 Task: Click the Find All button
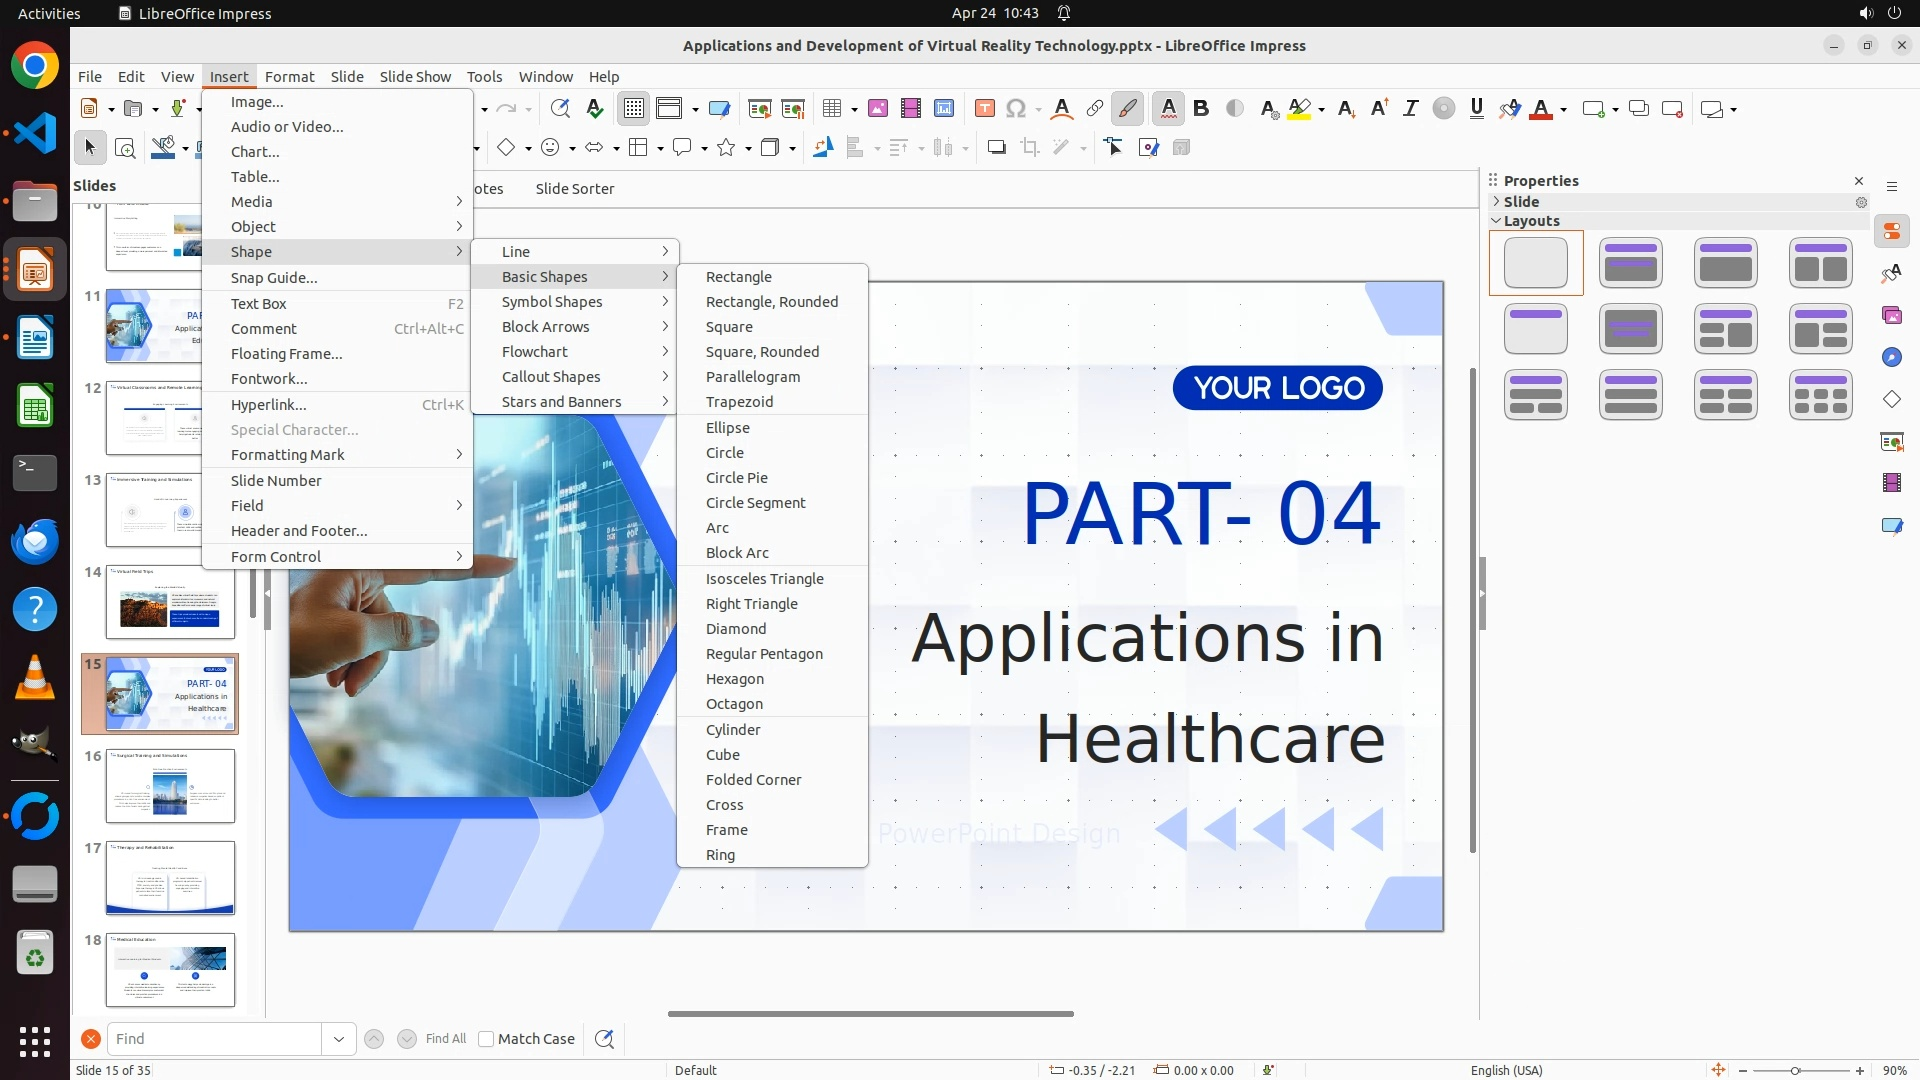445,1039
